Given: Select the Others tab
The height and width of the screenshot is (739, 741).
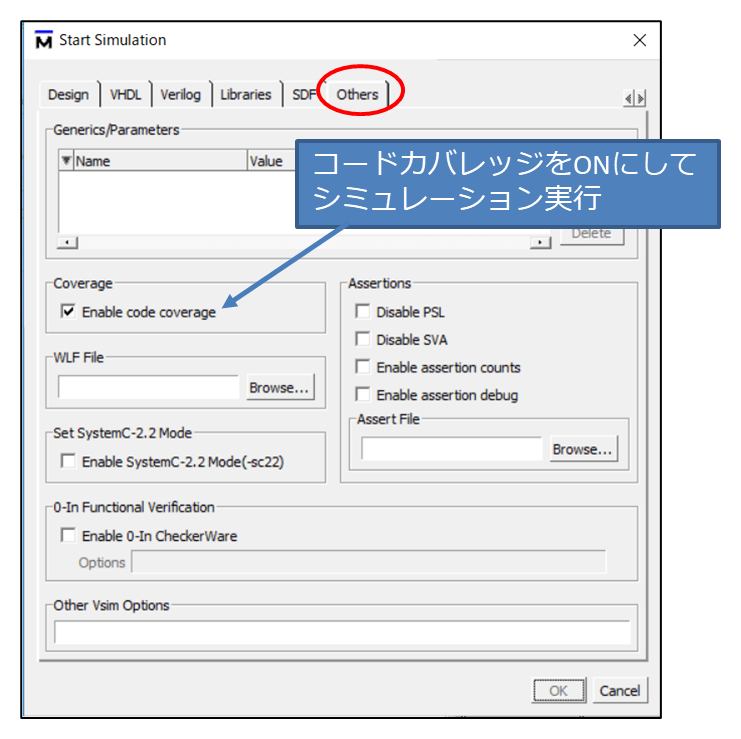Looking at the screenshot, I should click(x=357, y=95).
